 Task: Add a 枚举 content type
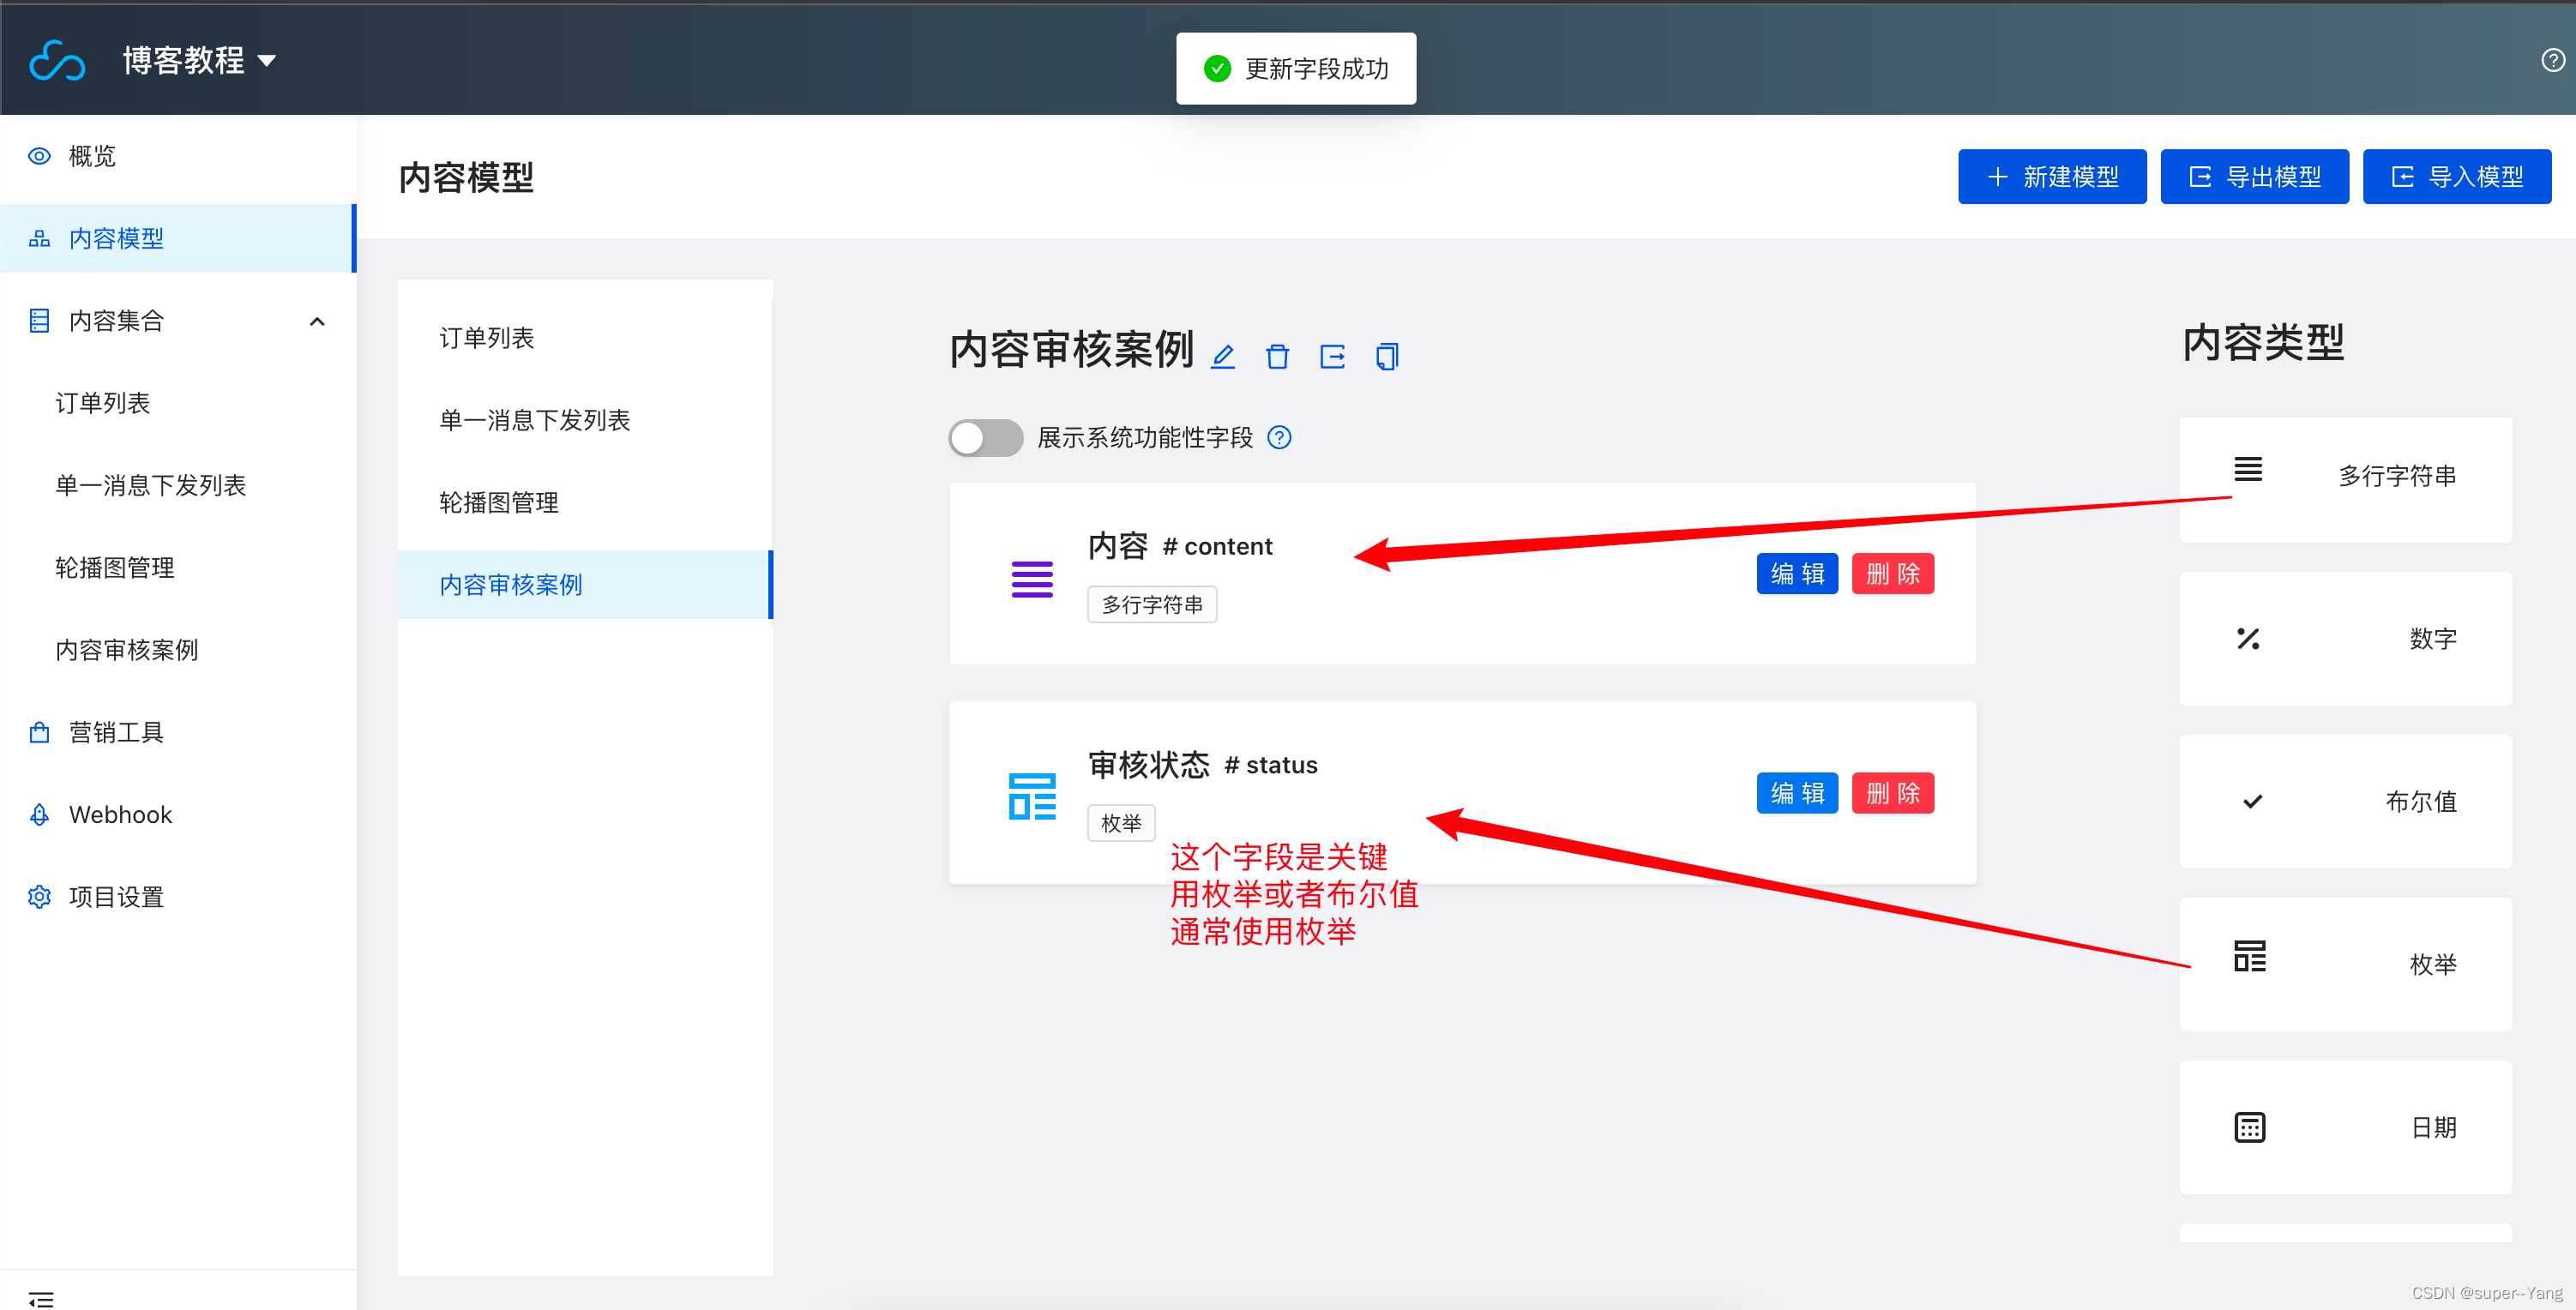coord(2345,964)
